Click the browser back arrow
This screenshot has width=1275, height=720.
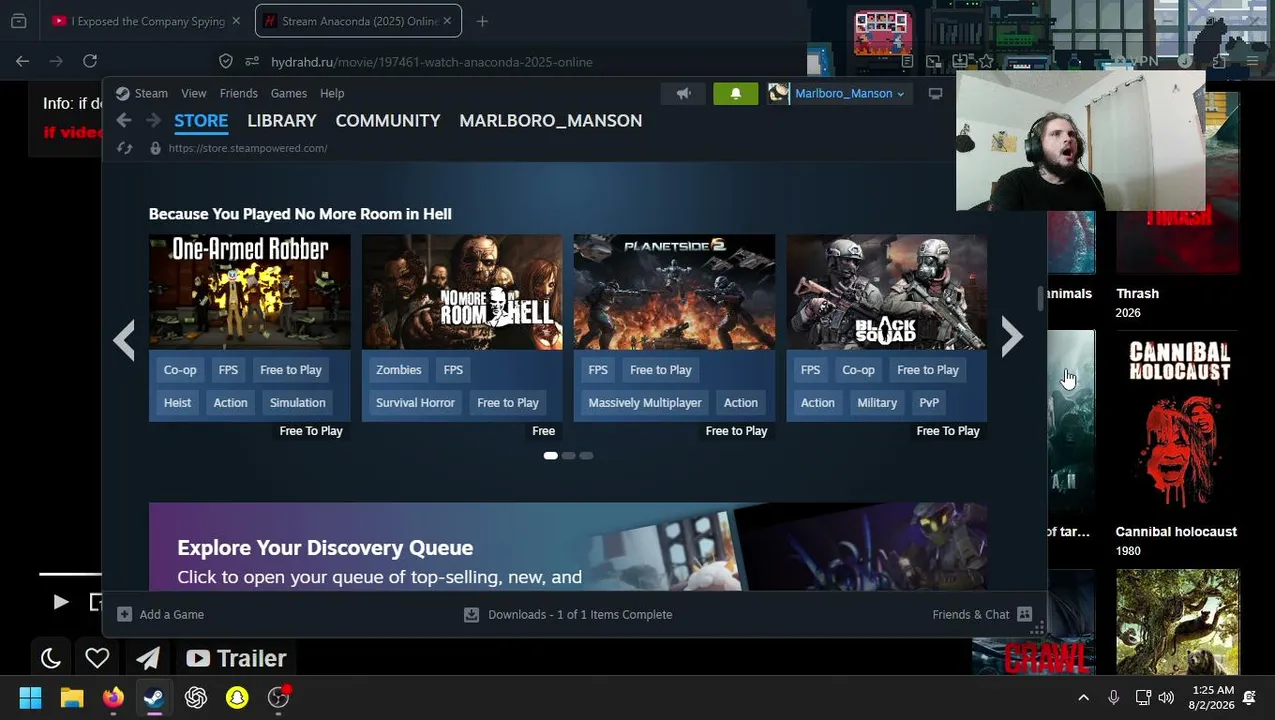(22, 61)
